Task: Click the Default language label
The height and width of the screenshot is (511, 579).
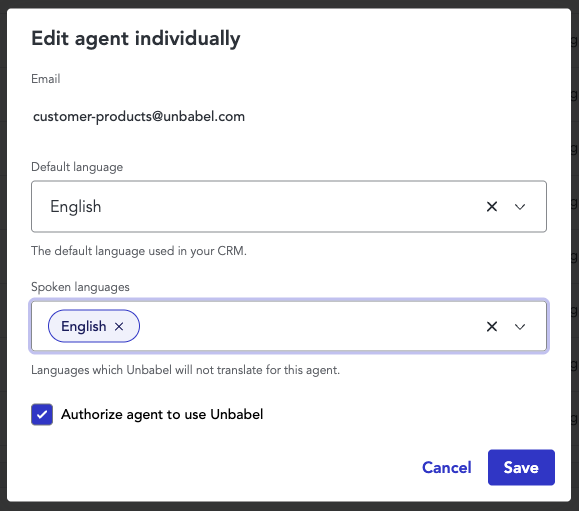Action: click(77, 167)
